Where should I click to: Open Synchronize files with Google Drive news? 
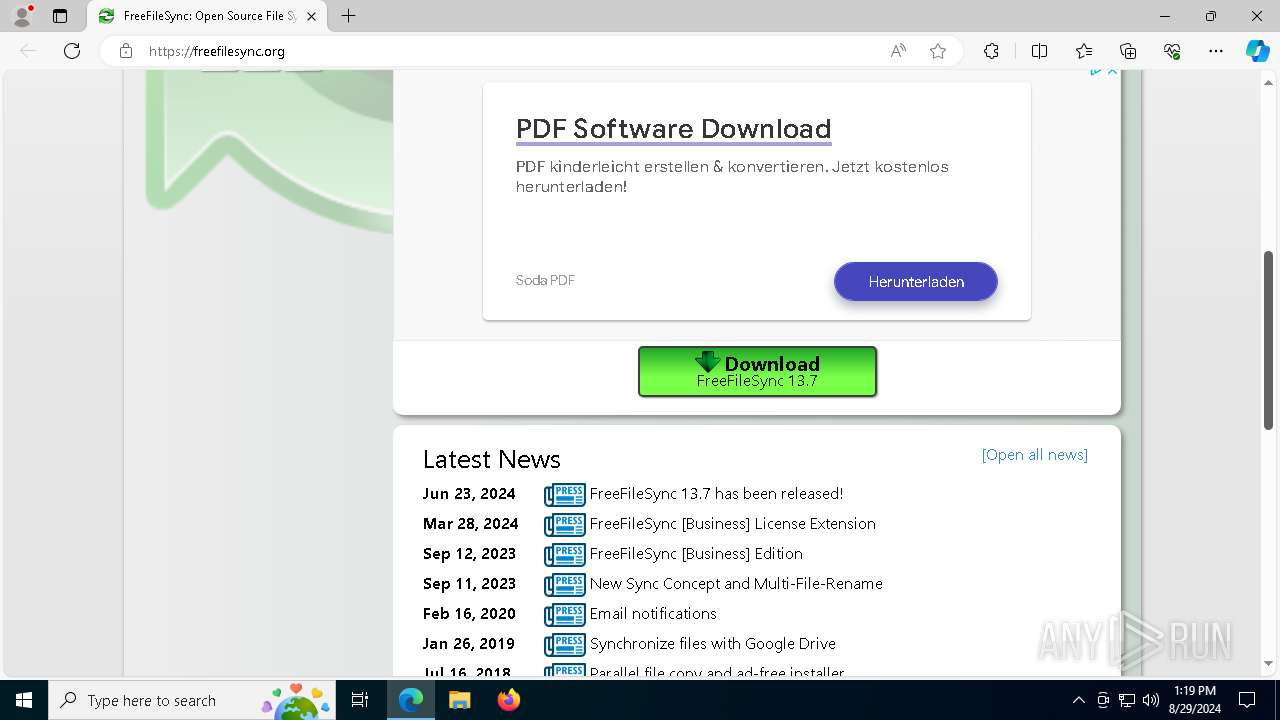point(712,644)
